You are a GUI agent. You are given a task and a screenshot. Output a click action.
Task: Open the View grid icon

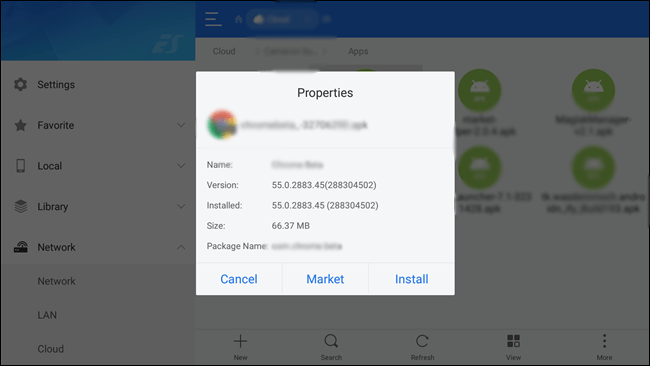(x=513, y=341)
